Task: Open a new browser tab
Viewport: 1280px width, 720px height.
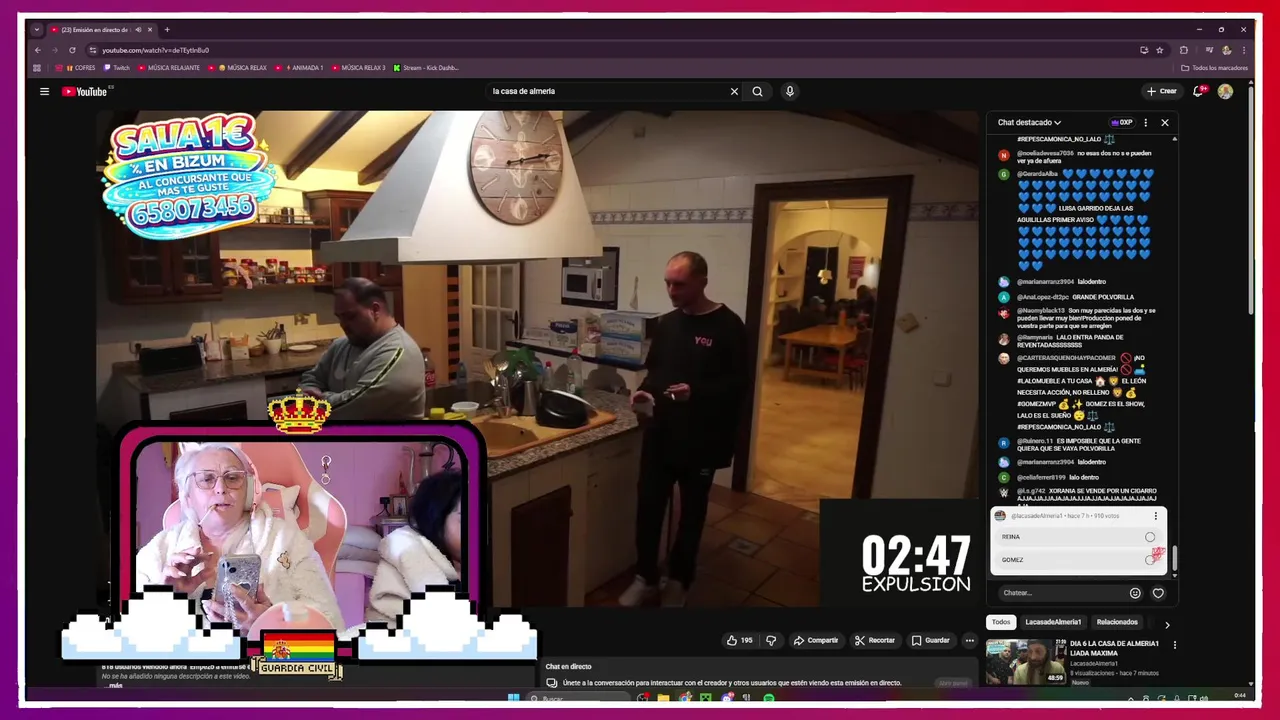Action: point(167,30)
